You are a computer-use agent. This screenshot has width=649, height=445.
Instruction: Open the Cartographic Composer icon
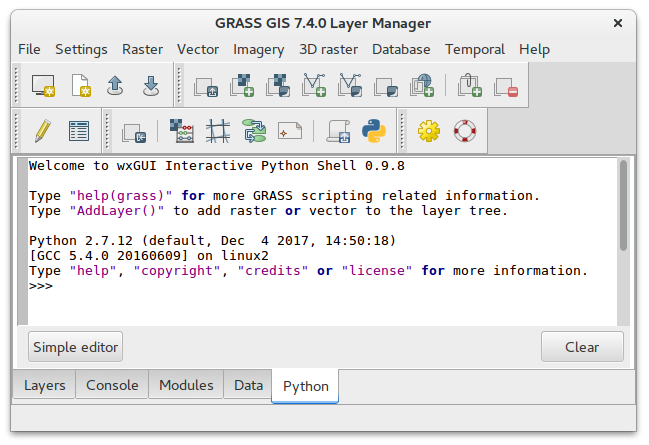290,131
